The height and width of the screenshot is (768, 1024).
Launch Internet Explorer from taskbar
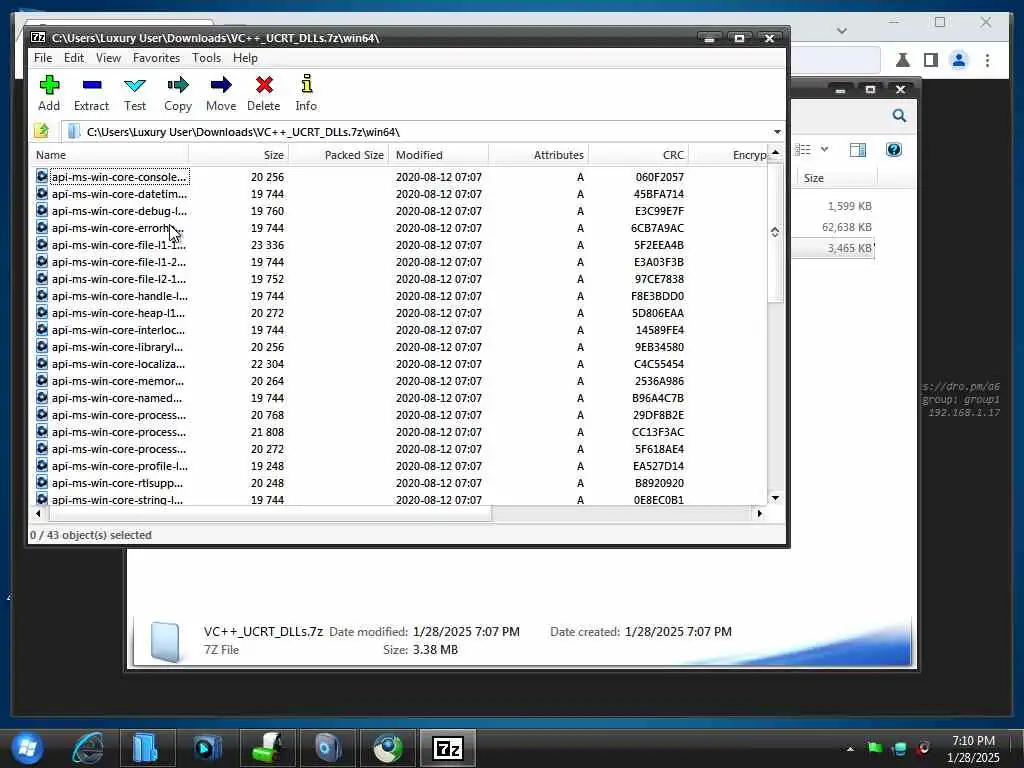(x=88, y=748)
